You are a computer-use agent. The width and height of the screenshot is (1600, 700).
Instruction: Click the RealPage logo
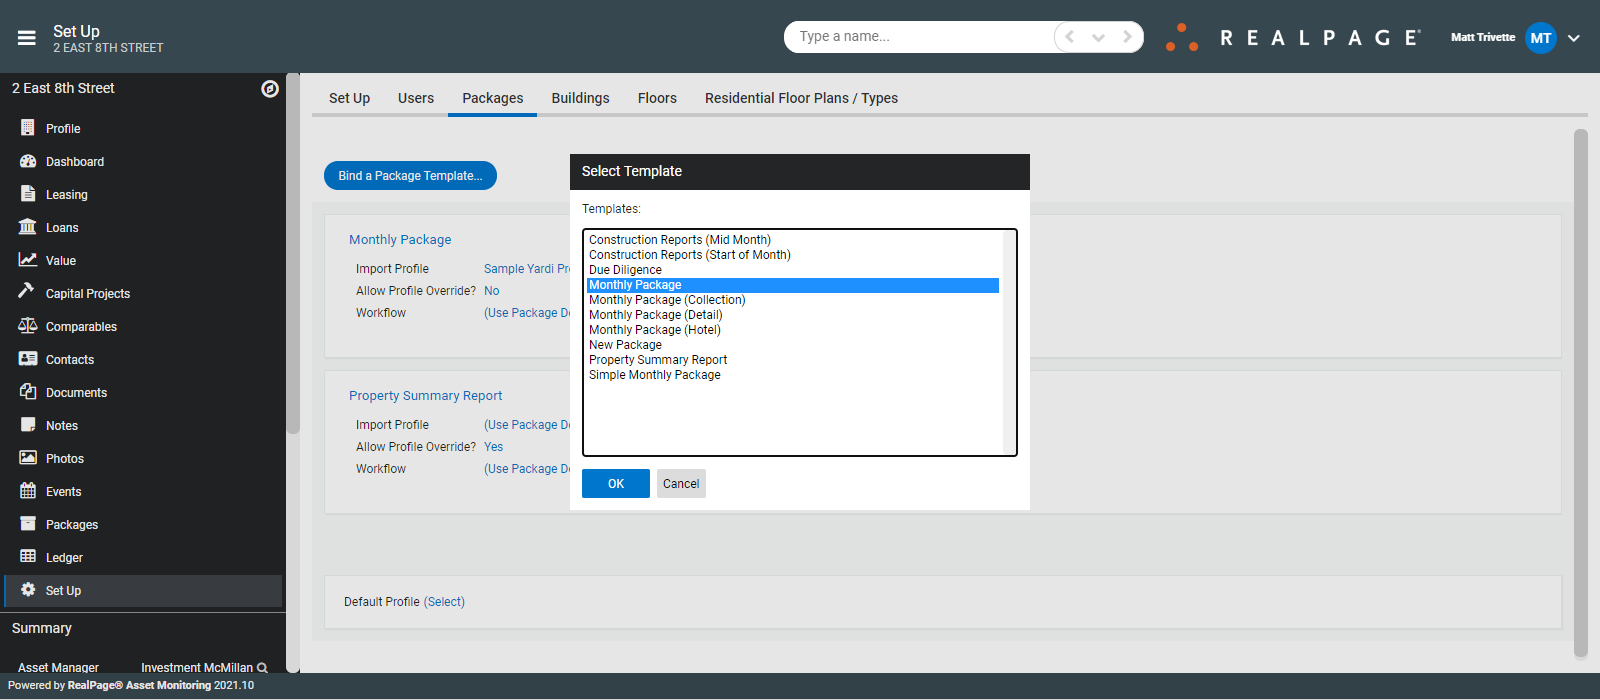pos(1293,38)
